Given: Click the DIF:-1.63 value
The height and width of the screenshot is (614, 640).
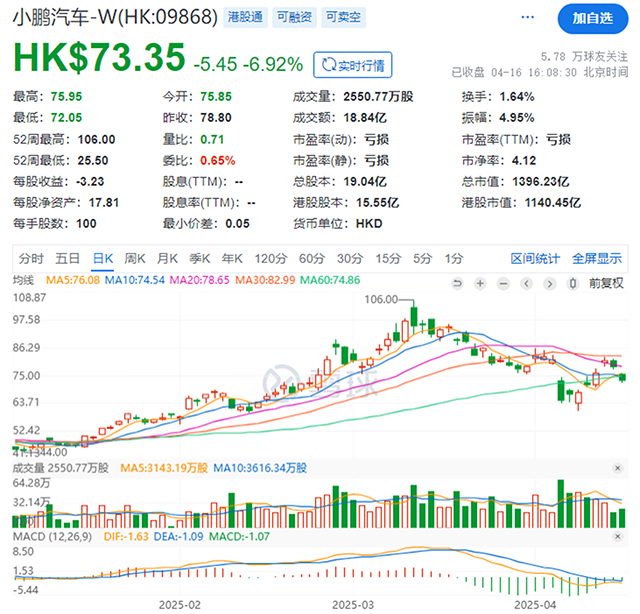Looking at the screenshot, I should [x=126, y=536].
